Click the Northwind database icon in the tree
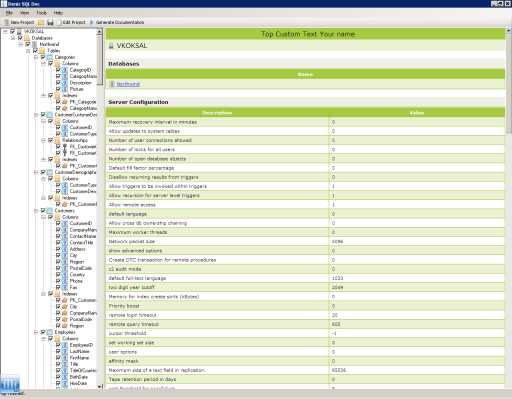 pos(35,44)
